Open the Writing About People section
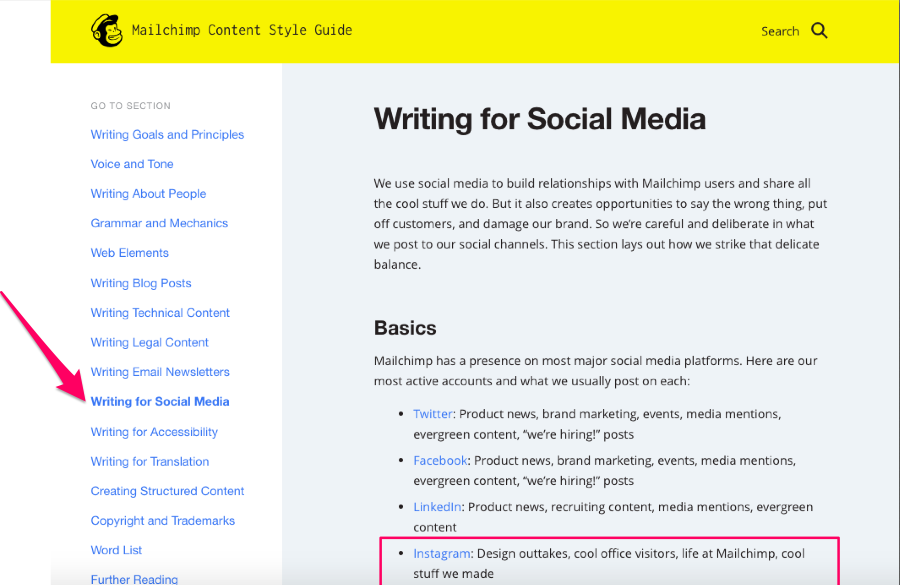This screenshot has height=585, width=900. click(x=148, y=193)
